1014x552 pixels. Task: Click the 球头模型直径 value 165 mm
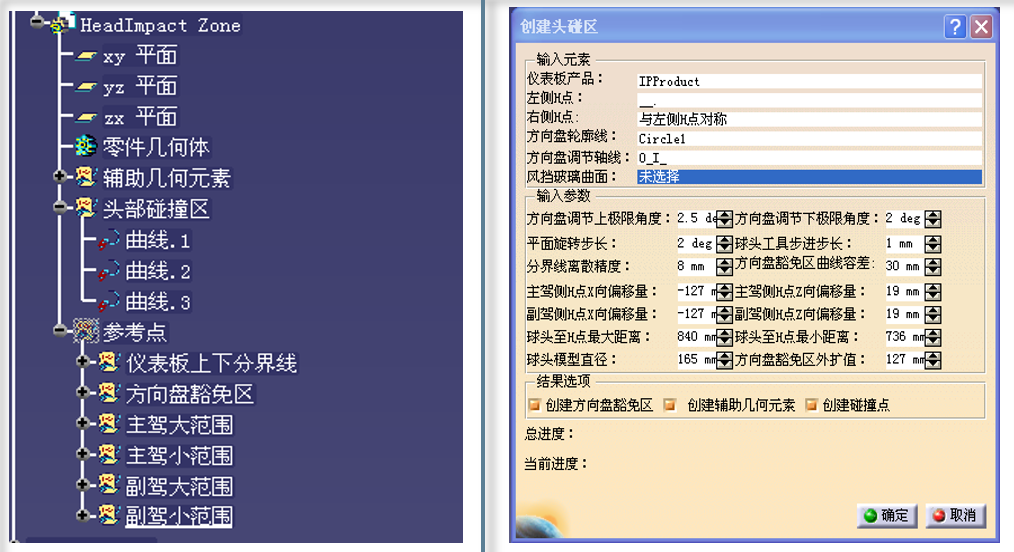[696, 359]
